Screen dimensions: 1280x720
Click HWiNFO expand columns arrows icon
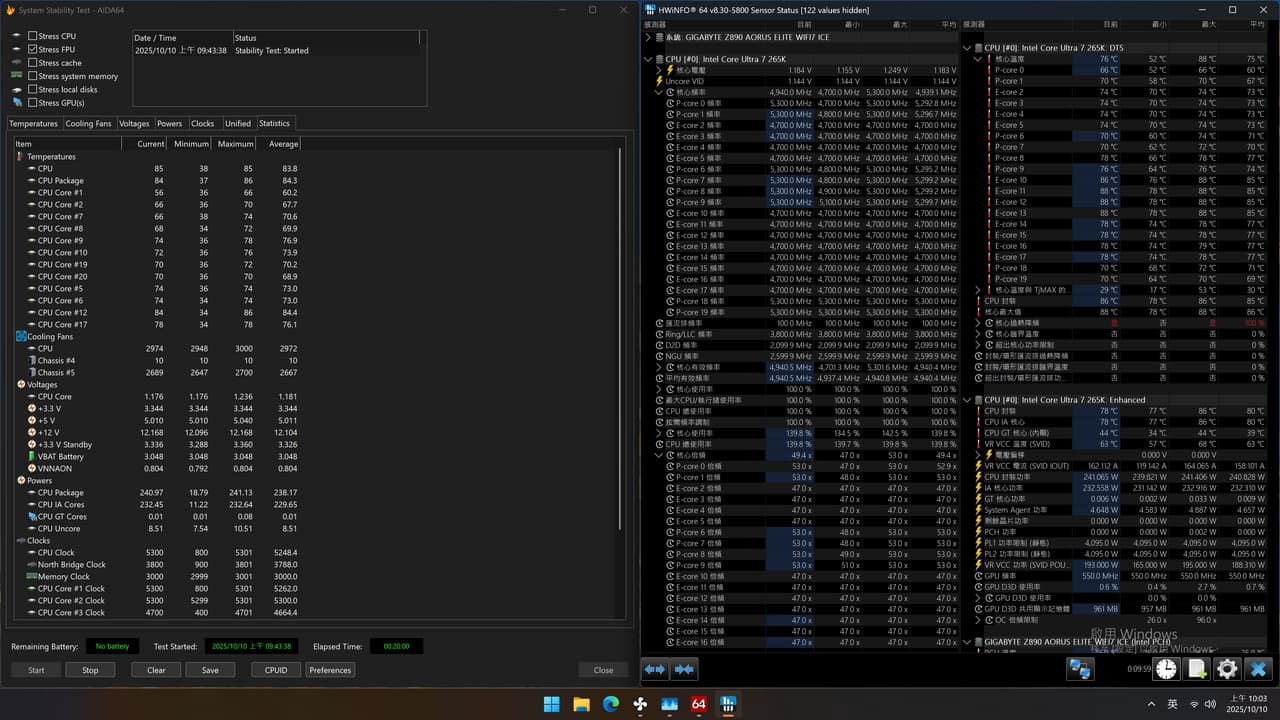[x=655, y=669]
